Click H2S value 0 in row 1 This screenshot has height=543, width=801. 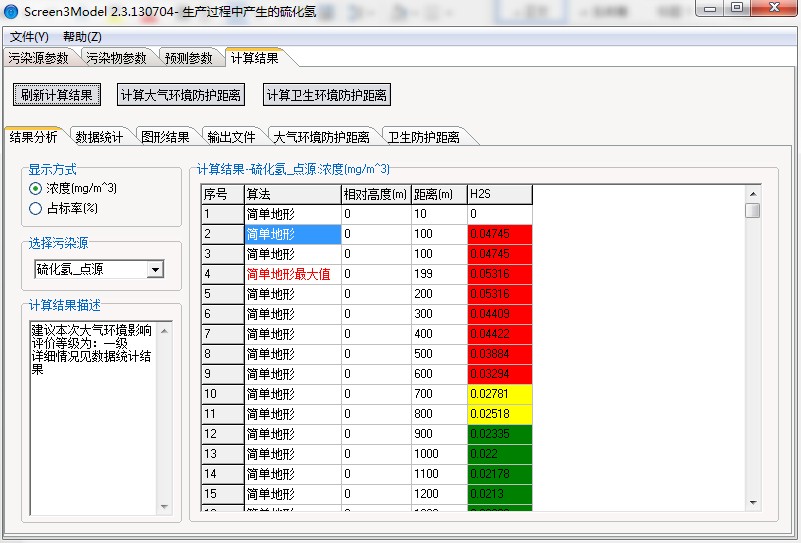[500, 214]
